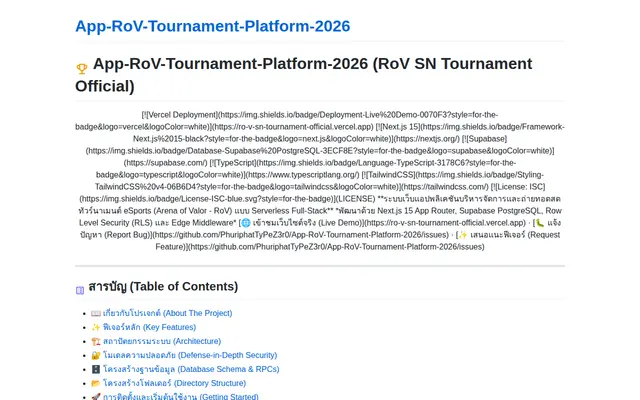Click the '[![Vercel Deployment]' badge markdown text

point(180,115)
